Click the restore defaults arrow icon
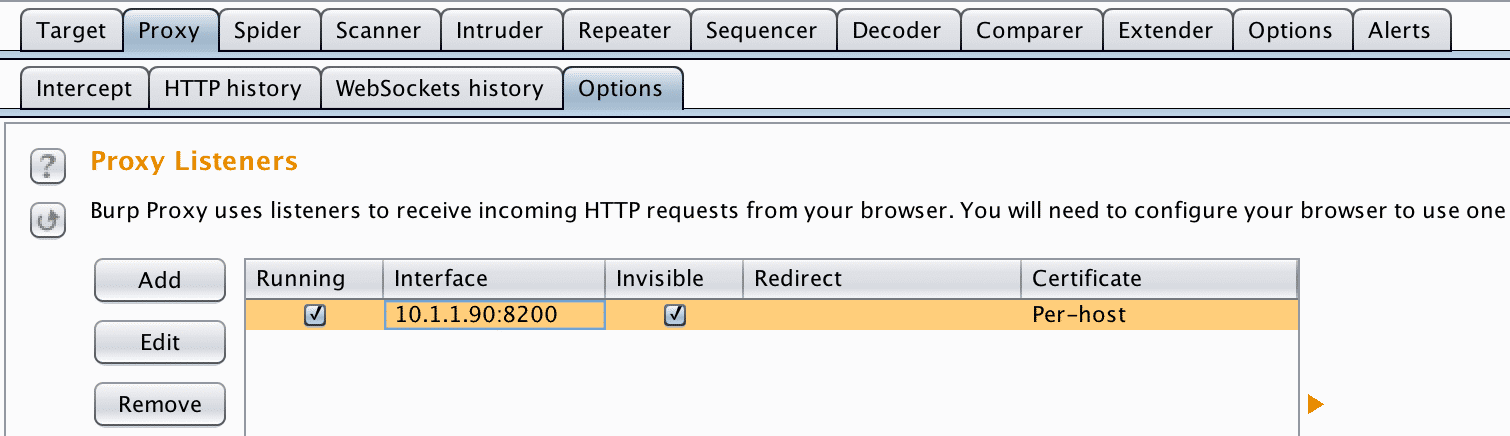This screenshot has width=1510, height=436. pyautogui.click(x=48, y=221)
